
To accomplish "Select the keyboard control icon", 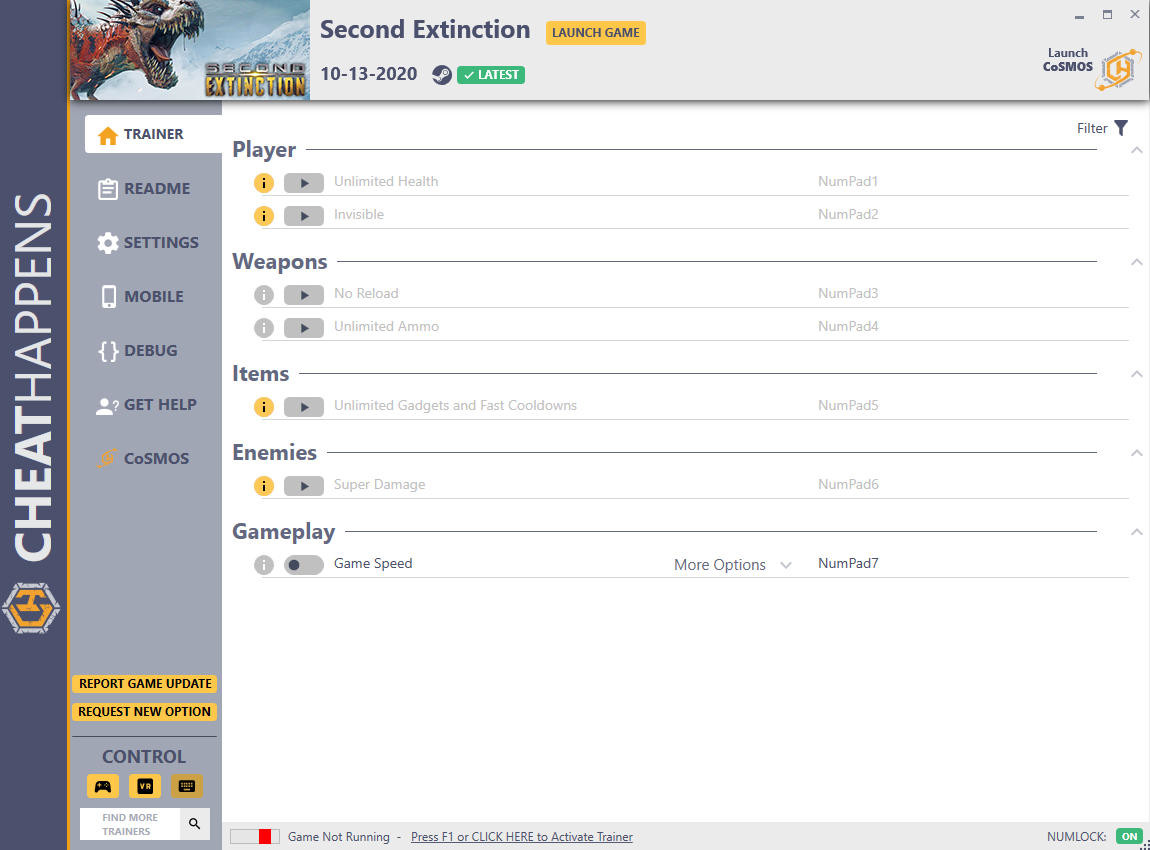I will 187,786.
